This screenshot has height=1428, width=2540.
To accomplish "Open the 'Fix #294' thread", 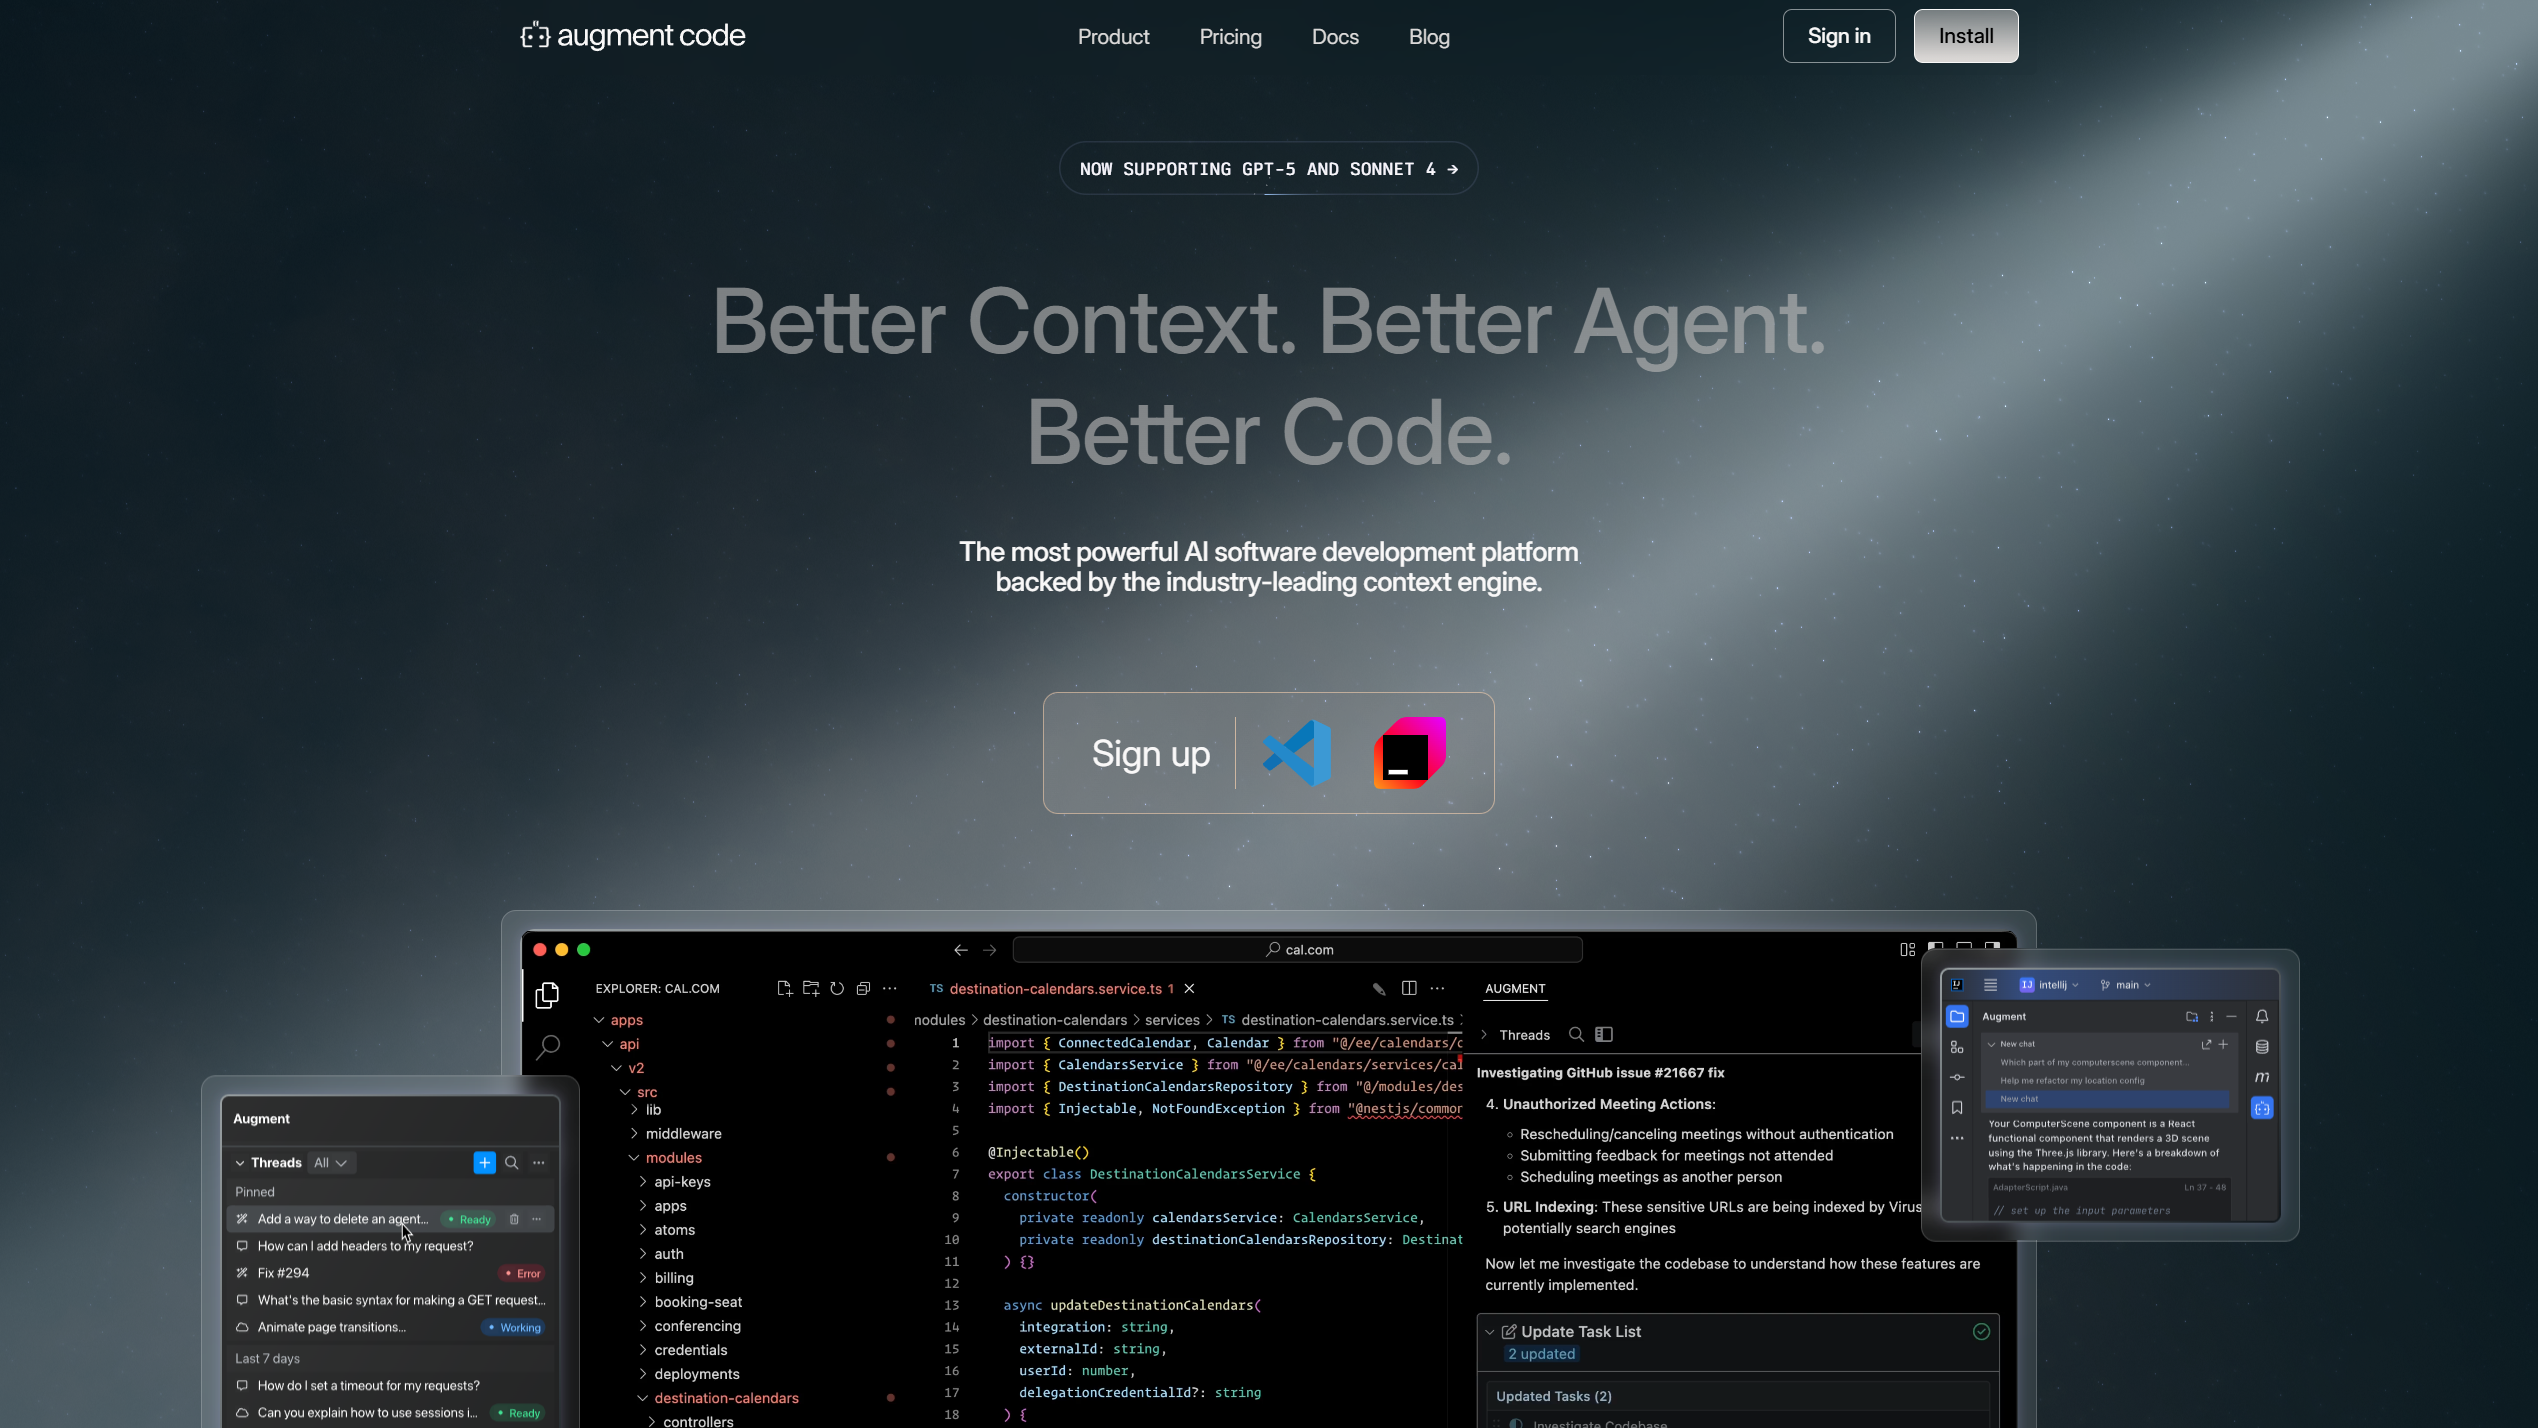I will [x=391, y=1273].
